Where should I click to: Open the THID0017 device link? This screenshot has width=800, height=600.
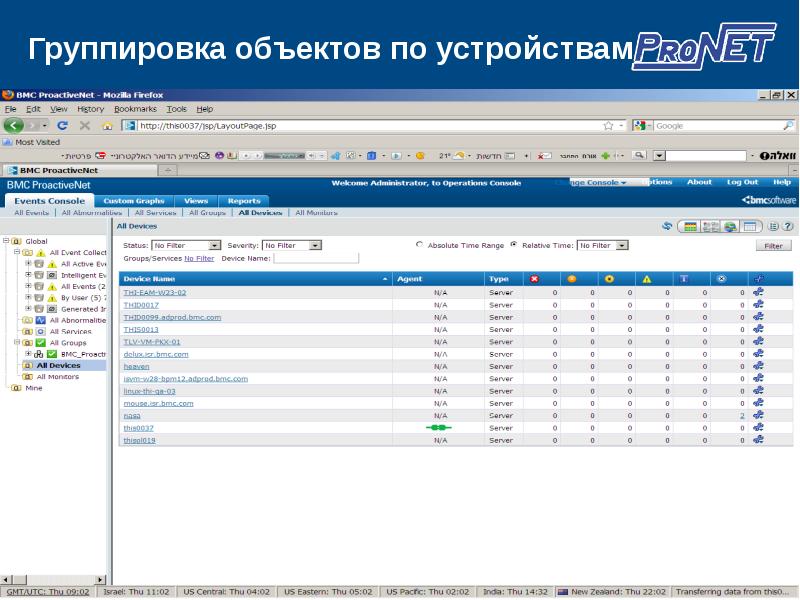pyautogui.click(x=141, y=304)
